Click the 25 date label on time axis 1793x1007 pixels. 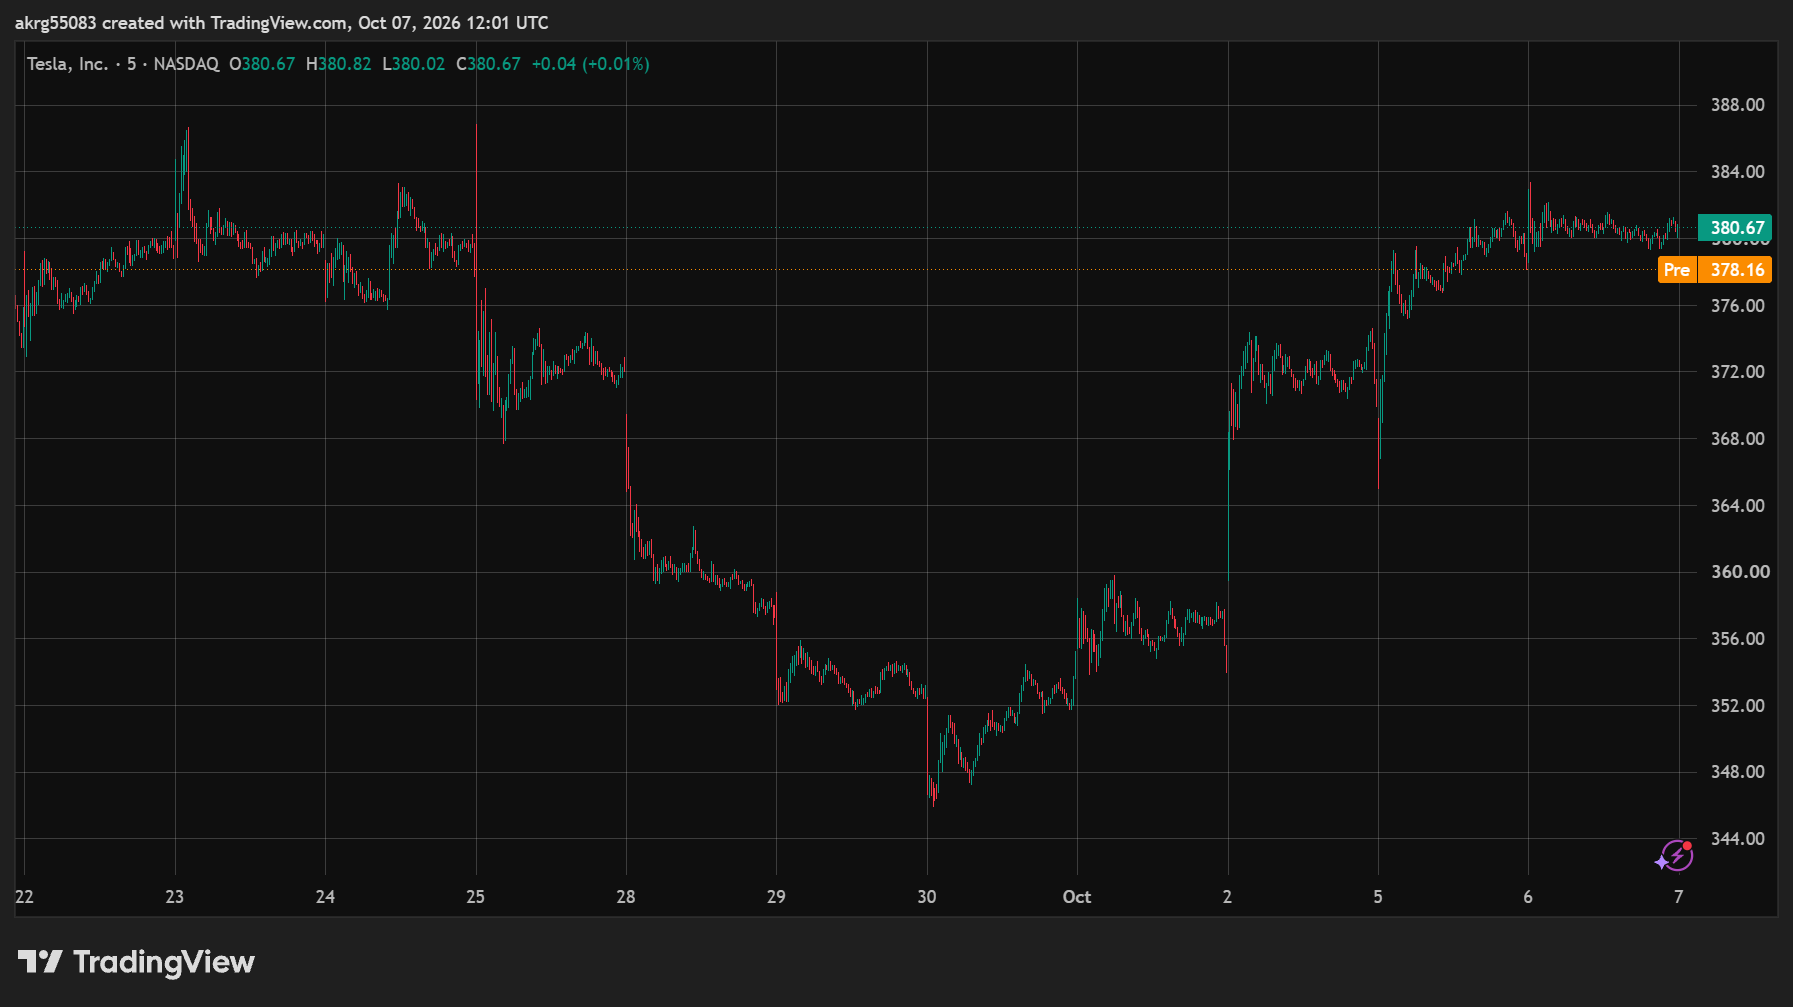(x=476, y=897)
